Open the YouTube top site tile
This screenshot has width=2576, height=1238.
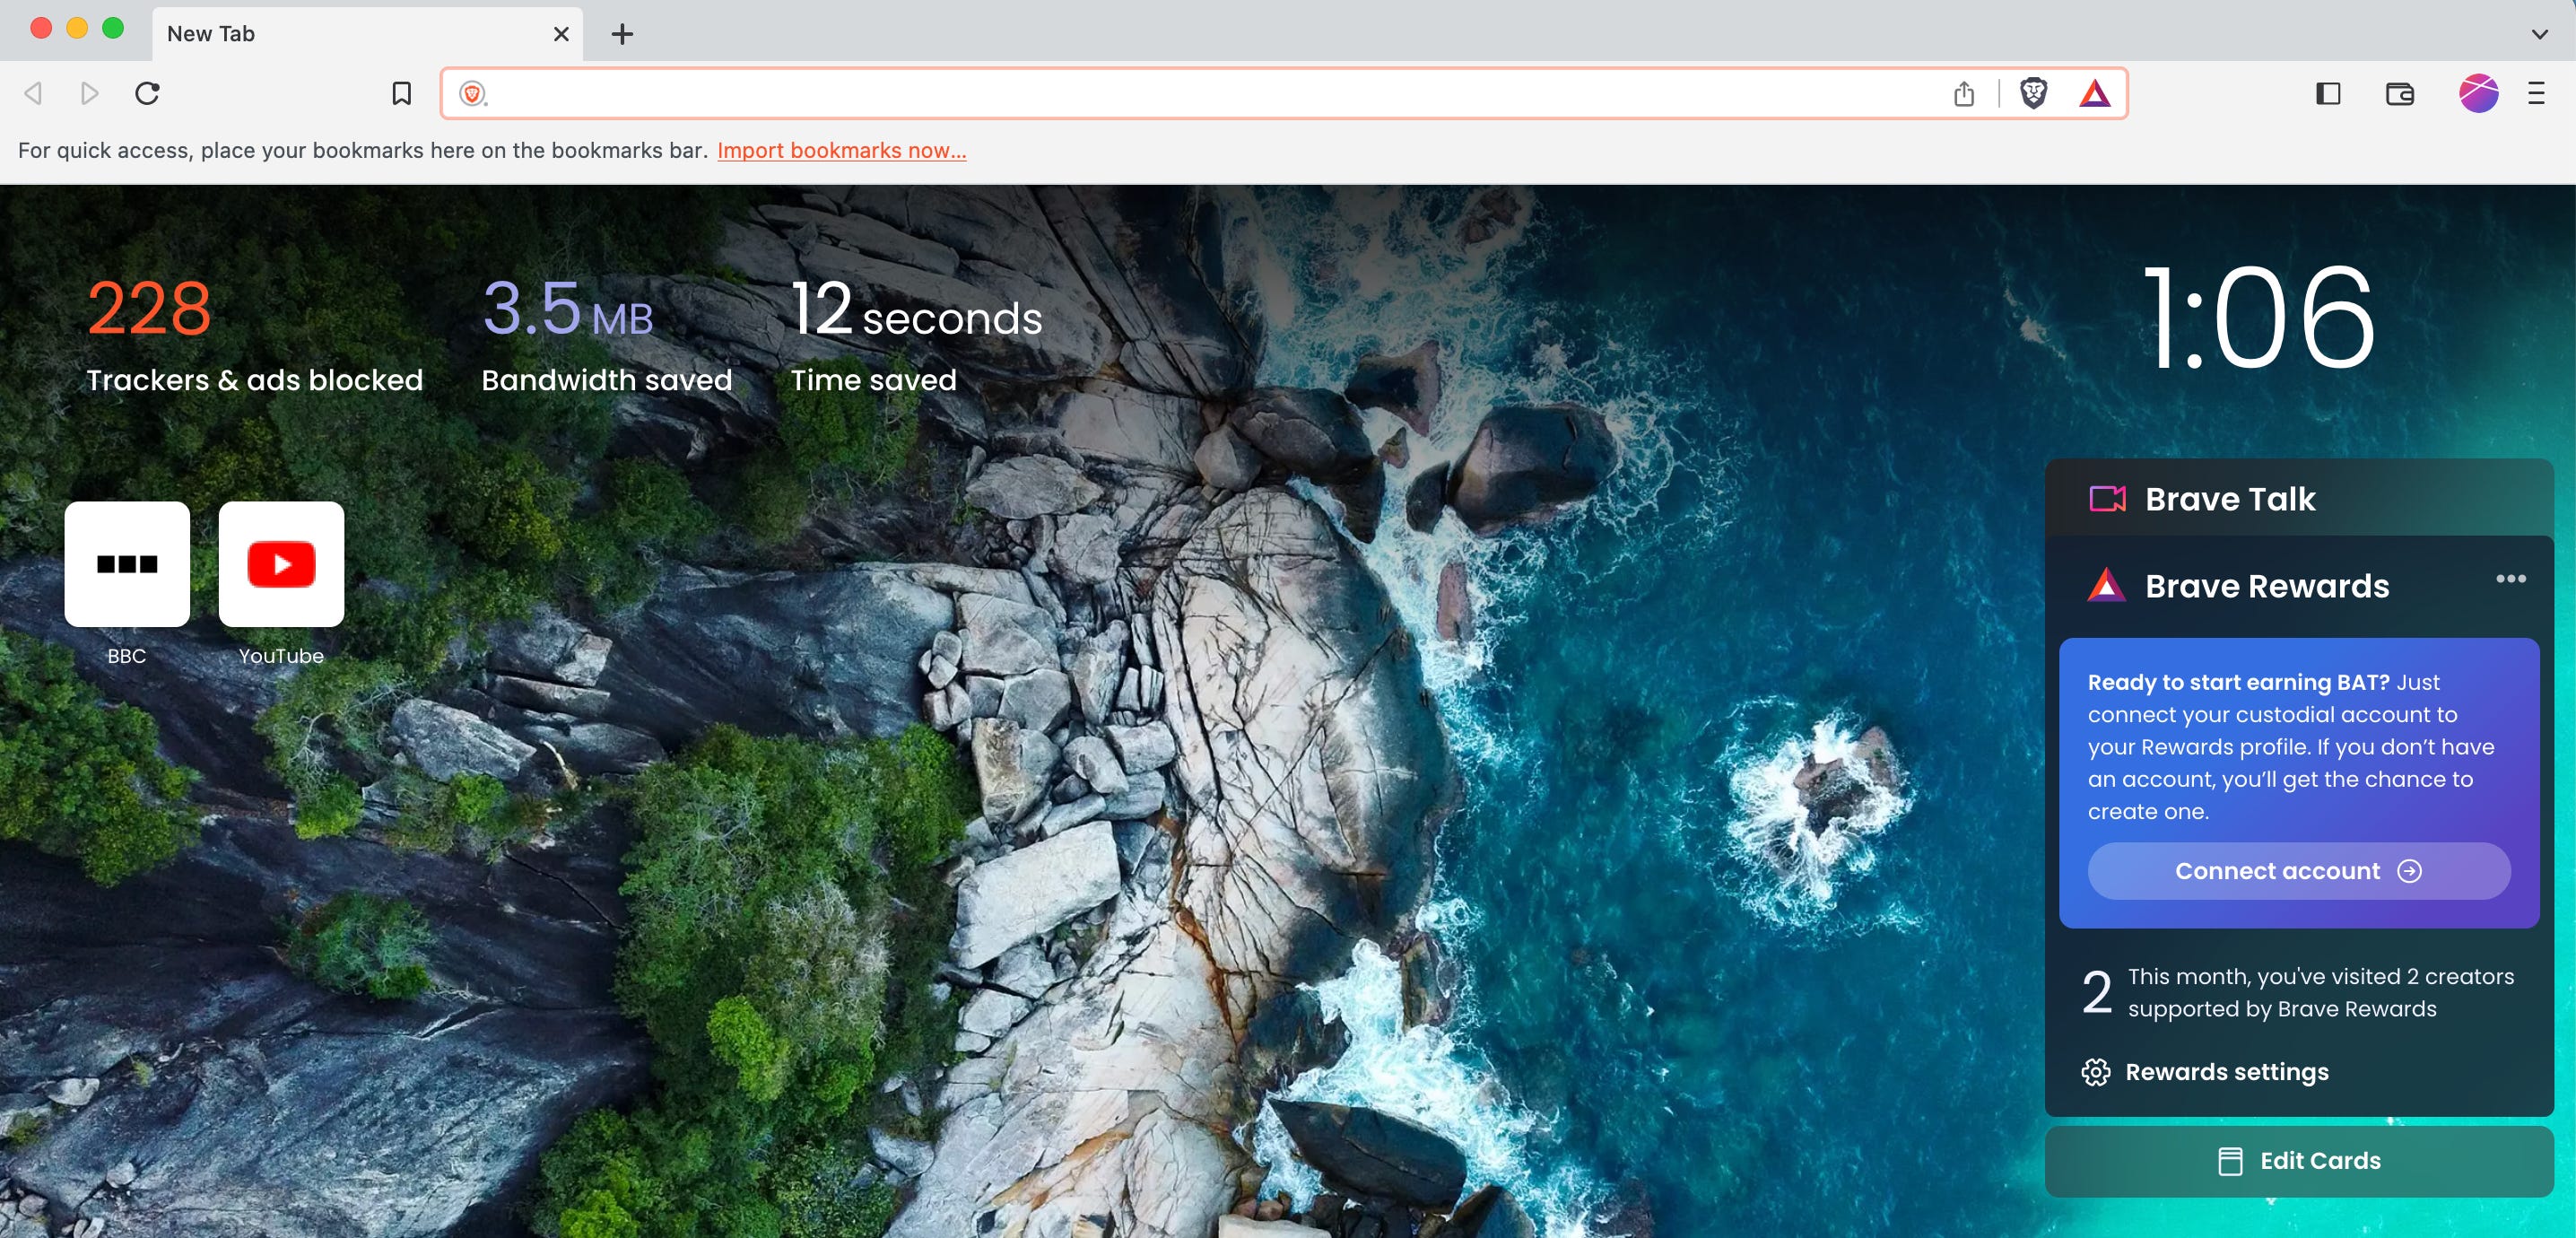(x=281, y=564)
